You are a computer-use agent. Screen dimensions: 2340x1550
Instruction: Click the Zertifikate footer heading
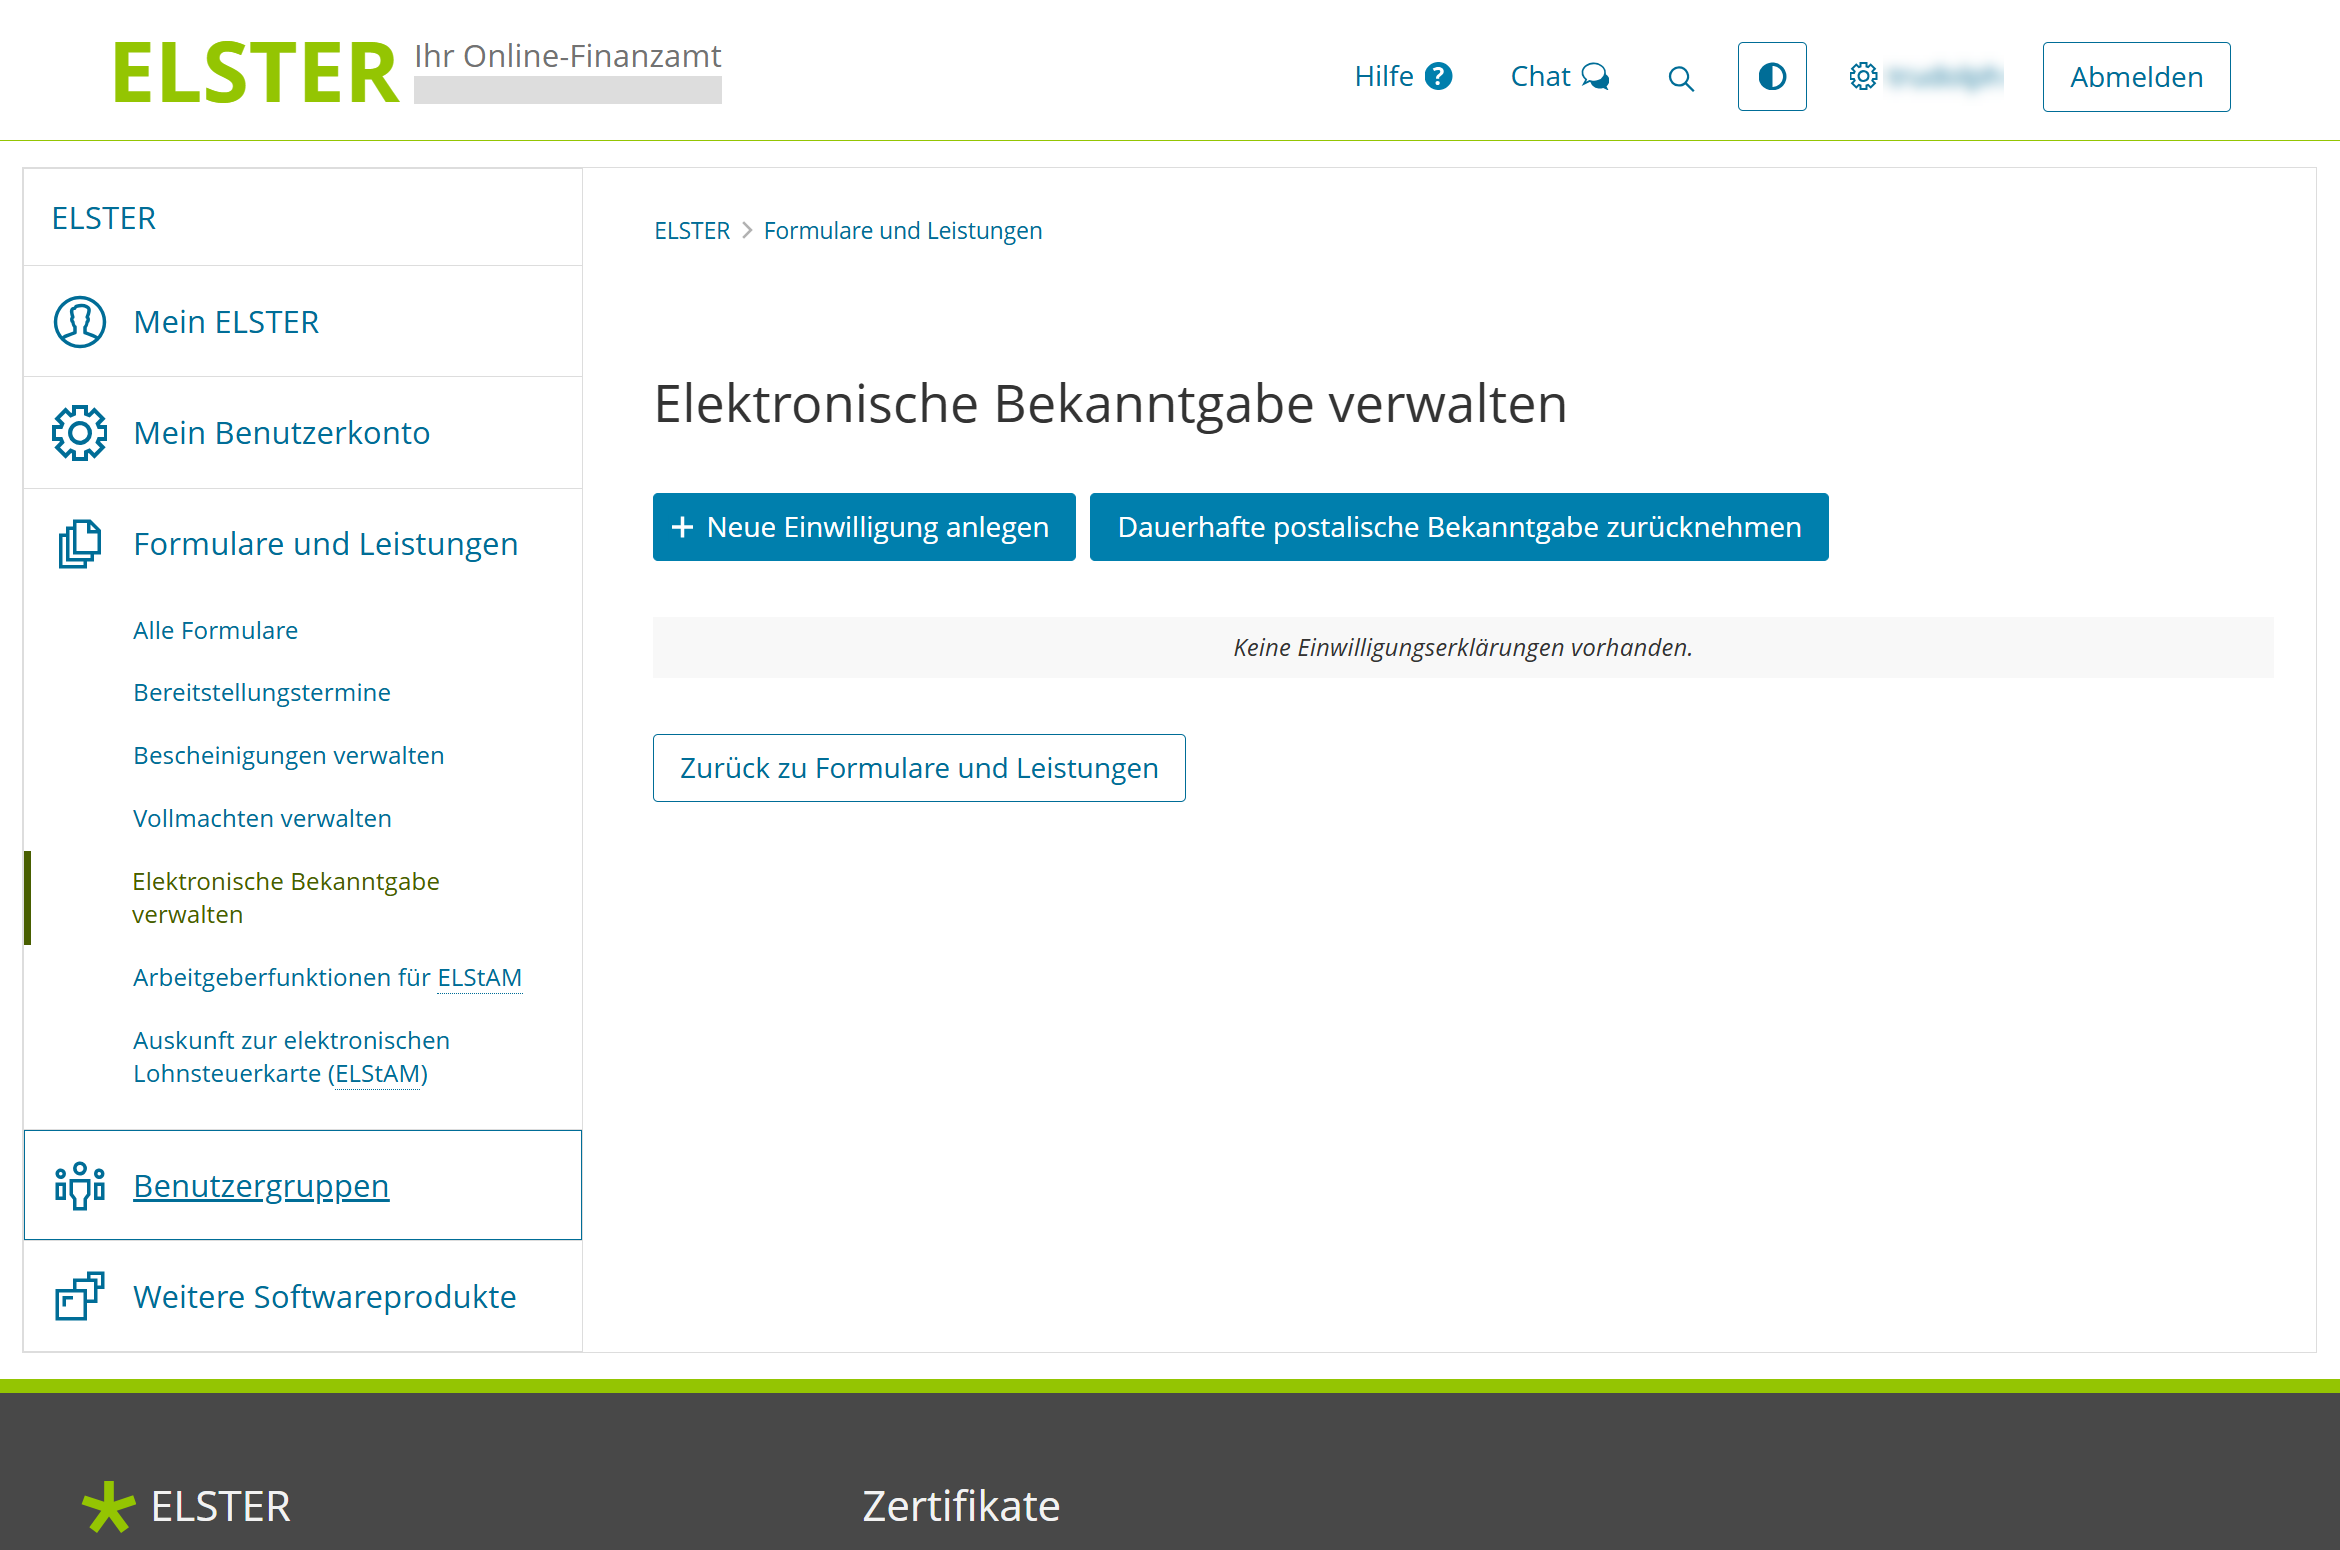pos(961,1506)
